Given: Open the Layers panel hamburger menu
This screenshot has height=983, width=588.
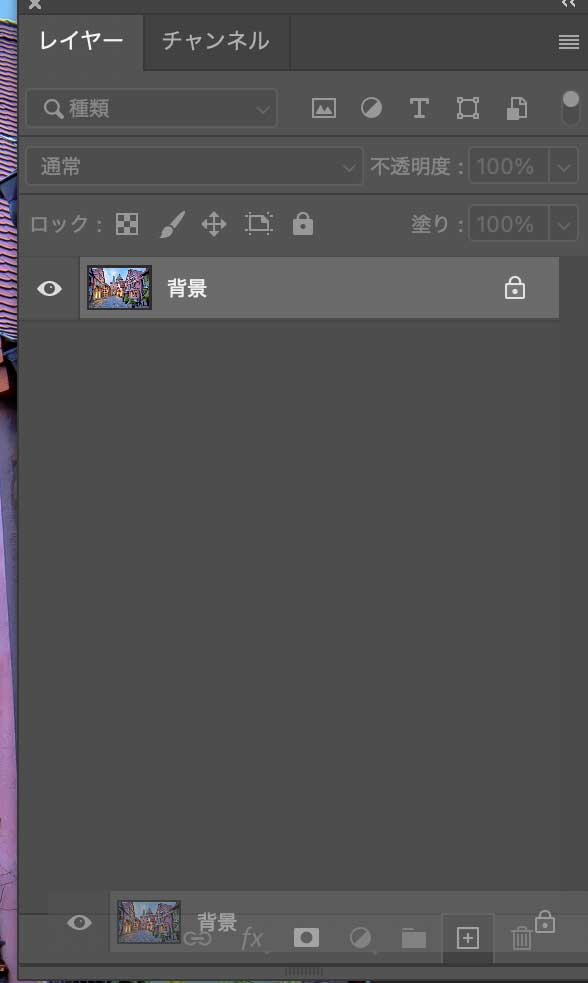Looking at the screenshot, I should click(x=569, y=42).
